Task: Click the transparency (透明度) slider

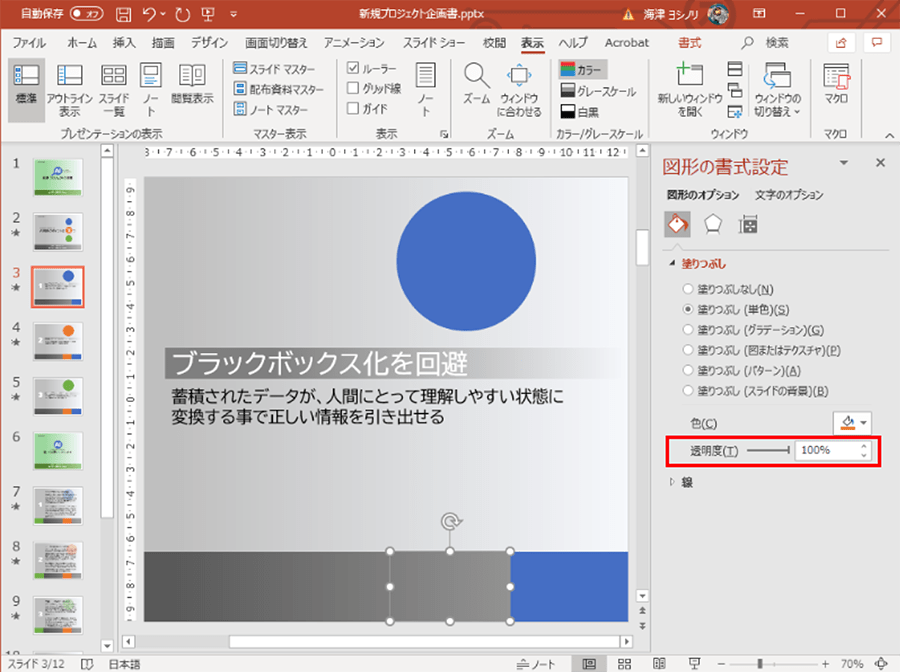Action: point(768,451)
